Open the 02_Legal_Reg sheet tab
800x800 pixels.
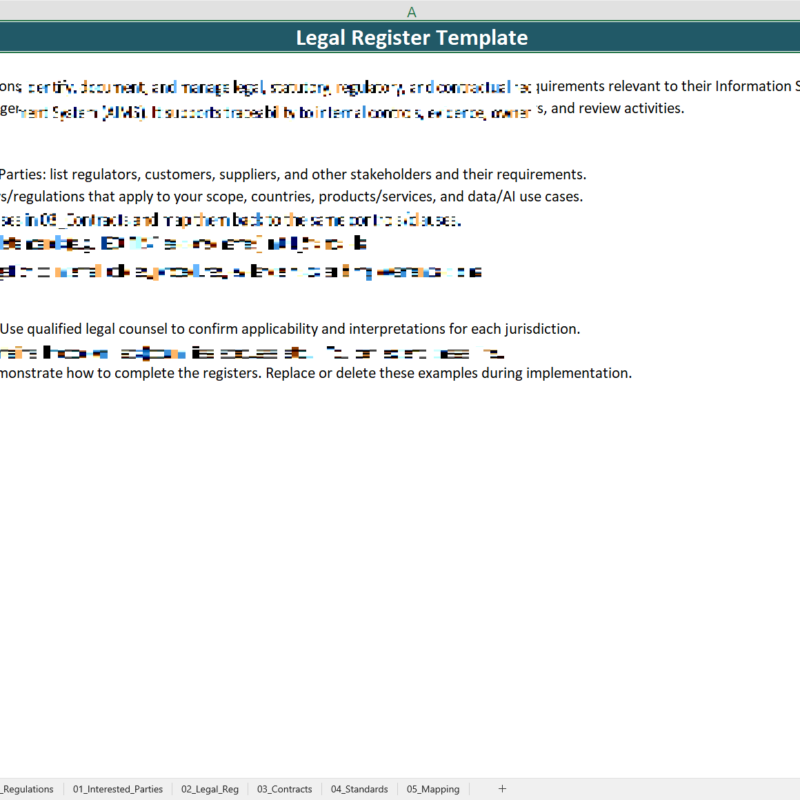point(209,789)
